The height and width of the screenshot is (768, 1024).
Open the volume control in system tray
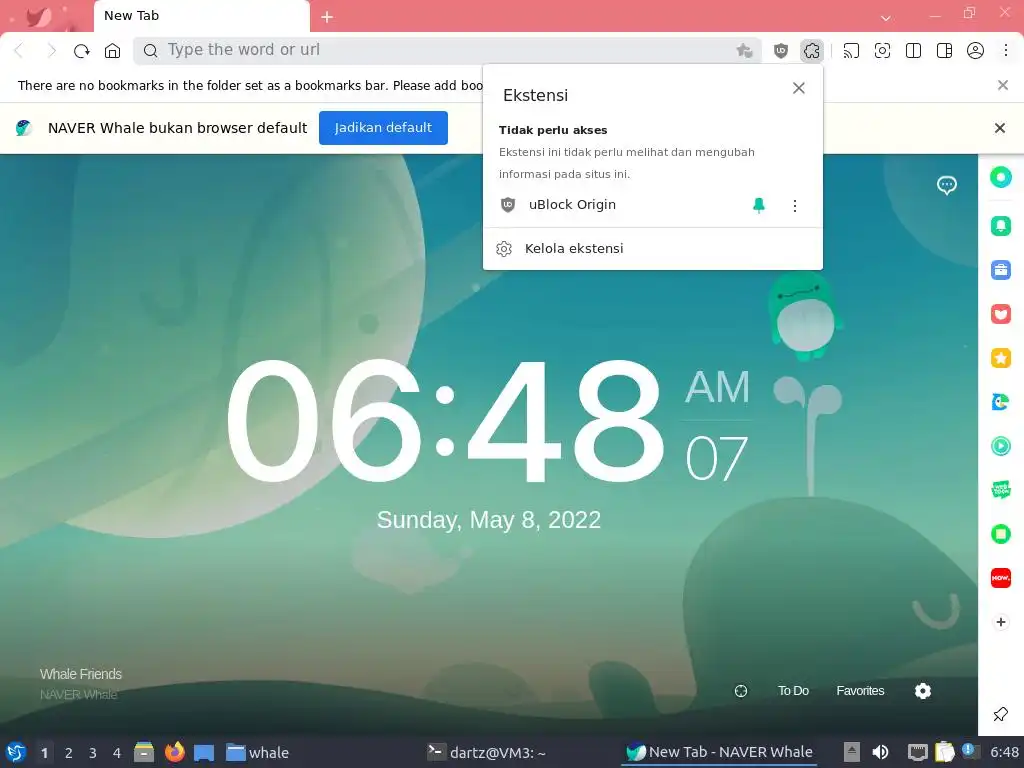pos(880,752)
